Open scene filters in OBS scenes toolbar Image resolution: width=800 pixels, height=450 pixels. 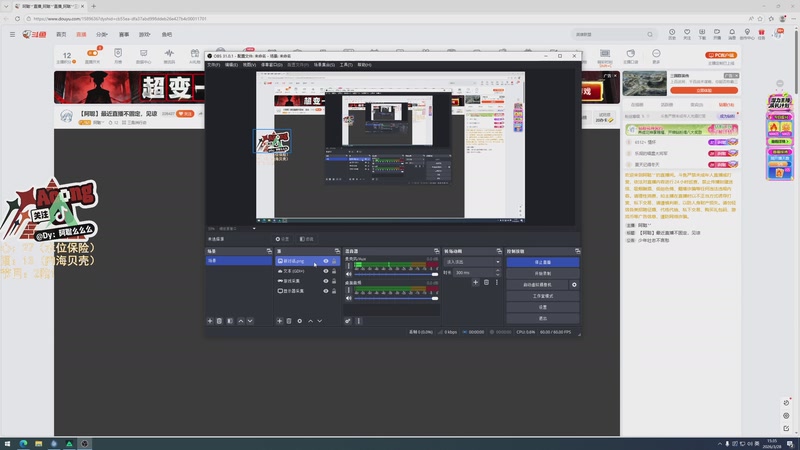tap(230, 321)
